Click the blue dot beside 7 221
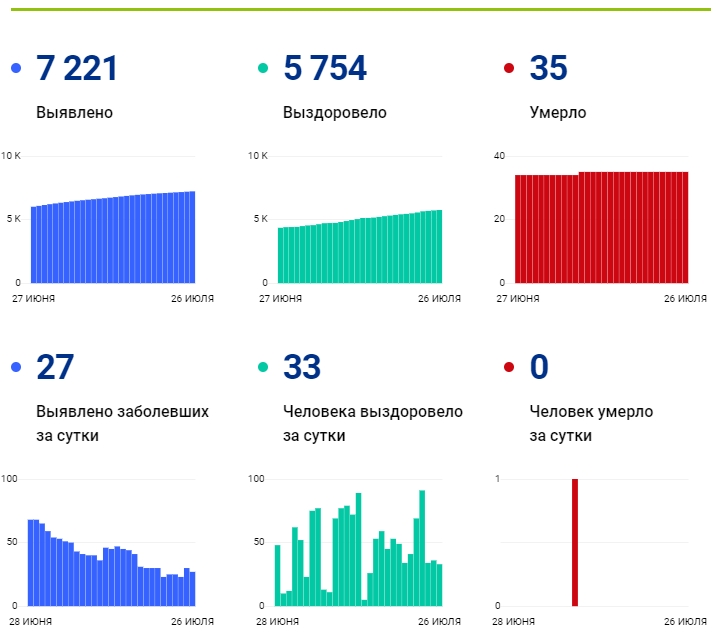 [16, 68]
